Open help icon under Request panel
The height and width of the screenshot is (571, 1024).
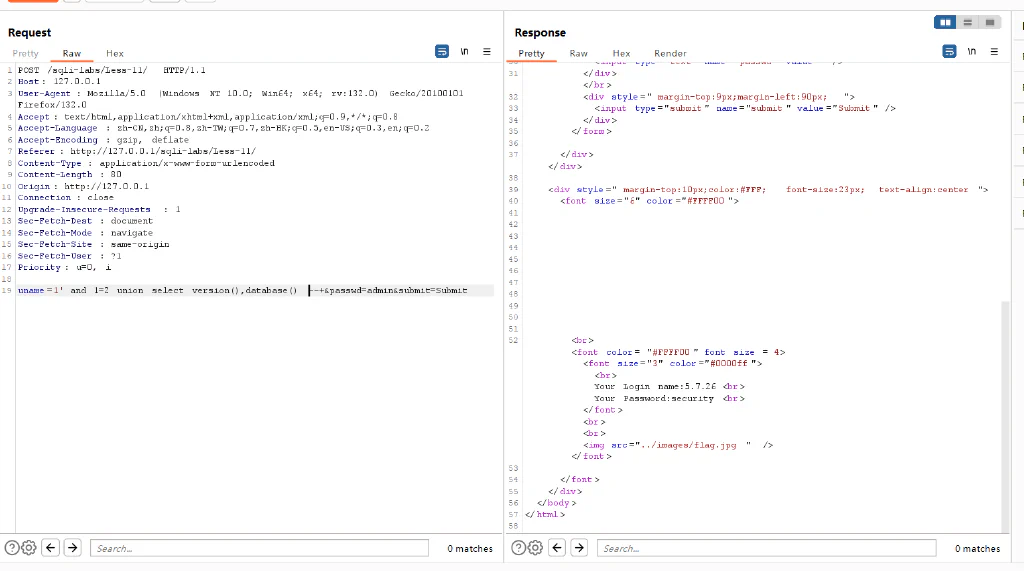12,548
